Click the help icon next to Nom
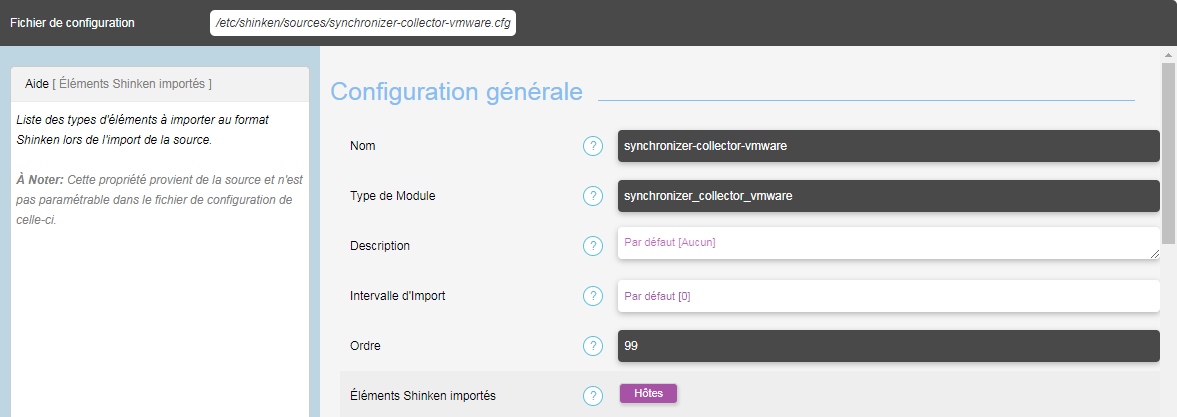This screenshot has width=1177, height=417. 592,146
